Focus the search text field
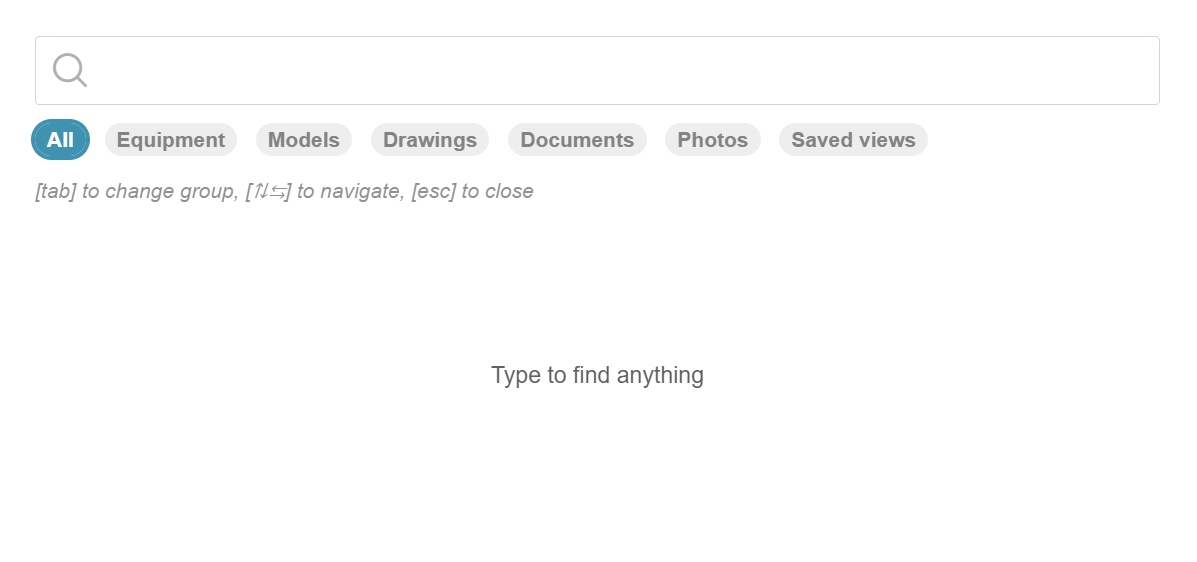 620,70
